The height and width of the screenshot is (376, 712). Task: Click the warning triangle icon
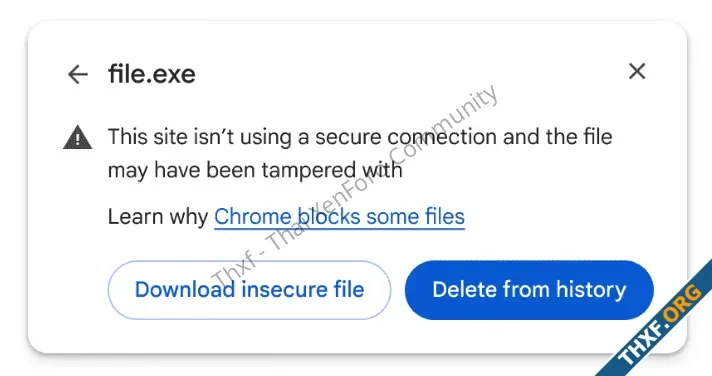click(x=78, y=137)
